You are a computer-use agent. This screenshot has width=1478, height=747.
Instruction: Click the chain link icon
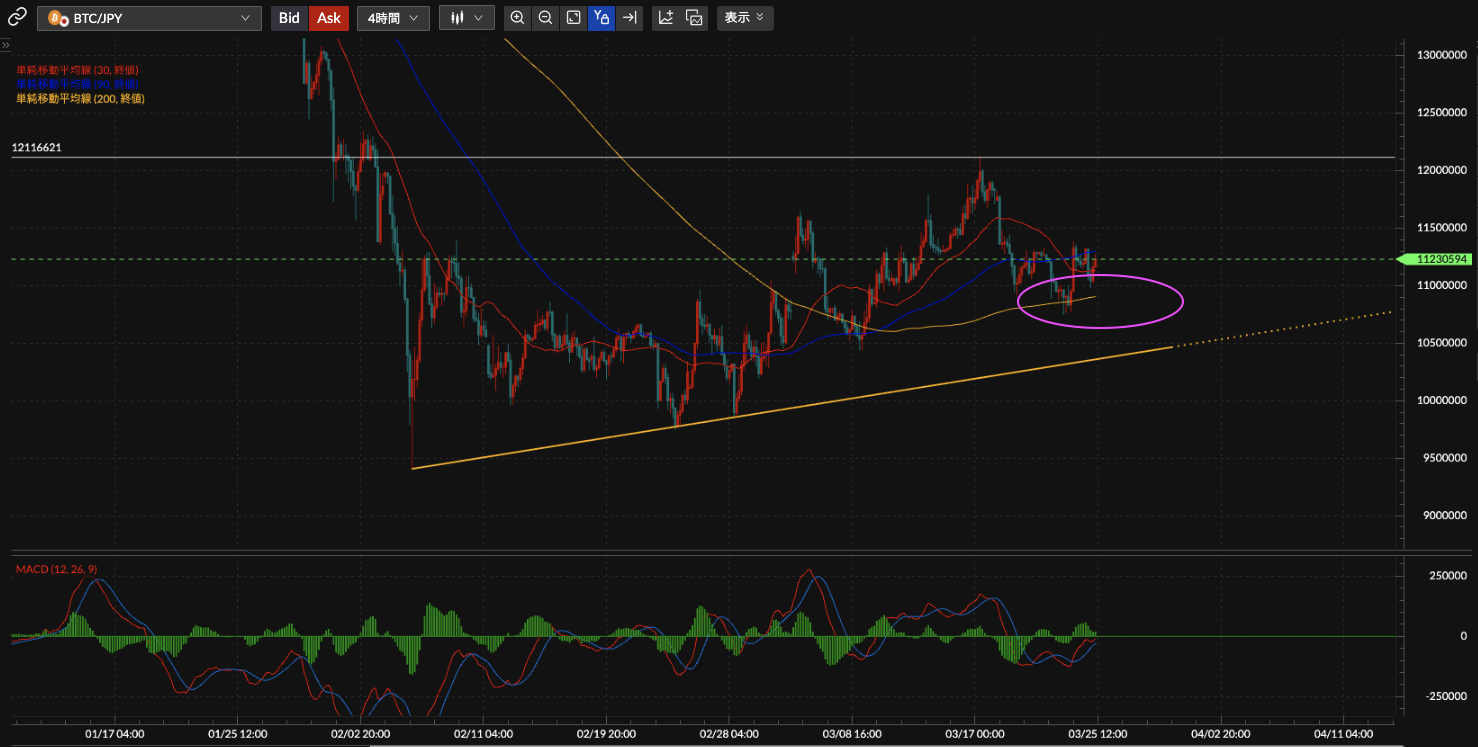[17, 17]
